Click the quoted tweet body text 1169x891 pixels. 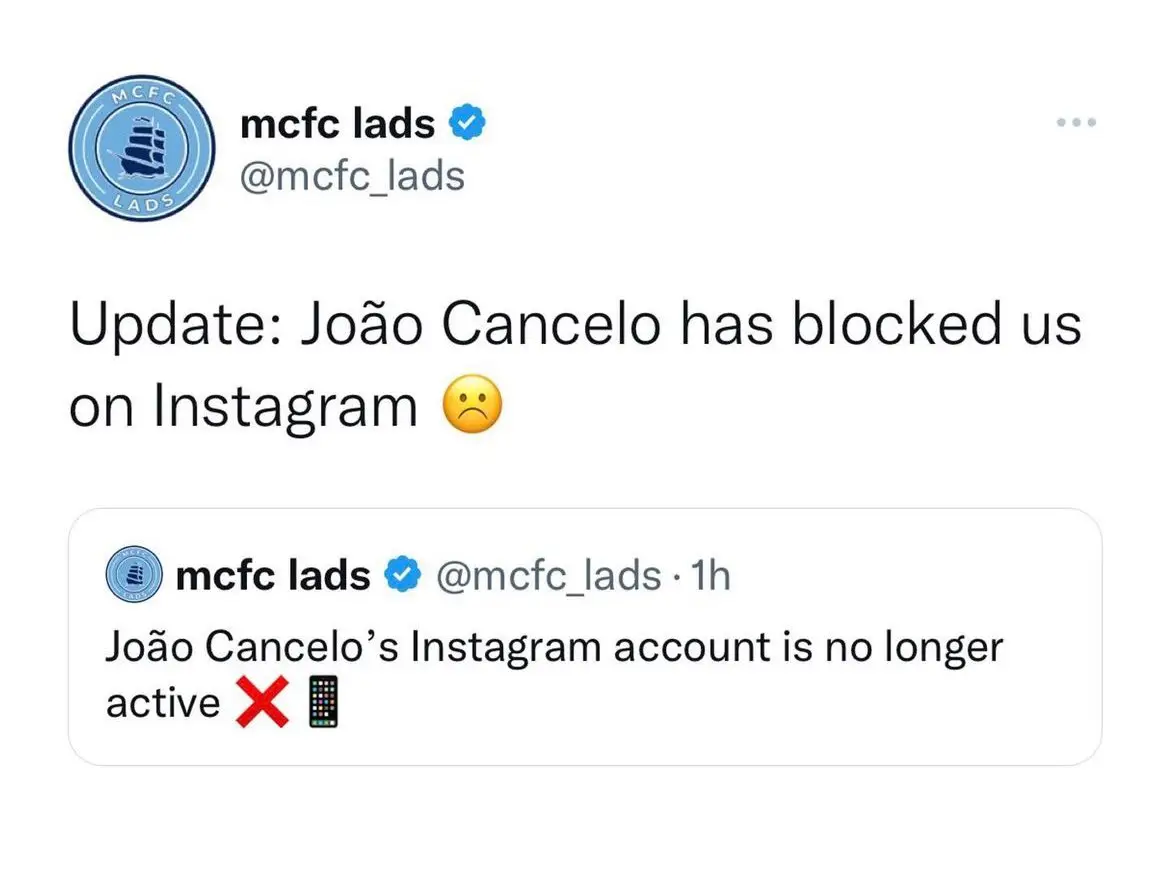point(554,646)
